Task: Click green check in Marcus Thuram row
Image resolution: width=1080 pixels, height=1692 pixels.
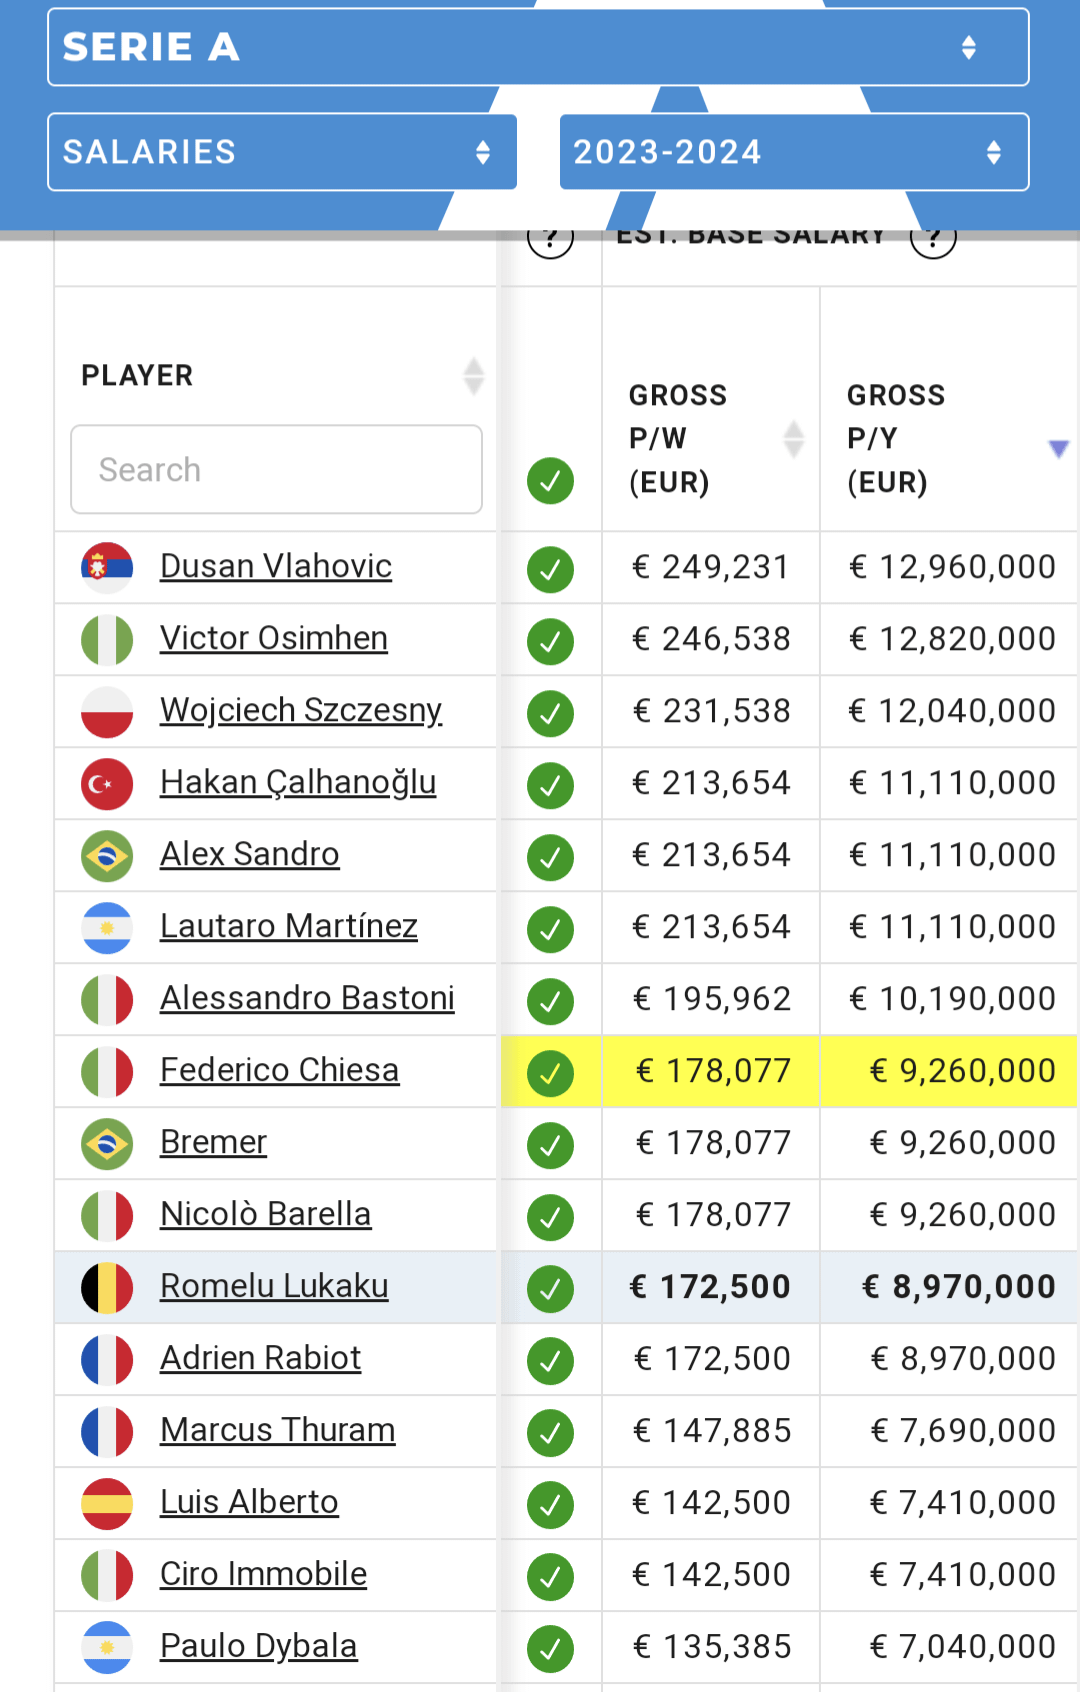Action: (550, 1433)
